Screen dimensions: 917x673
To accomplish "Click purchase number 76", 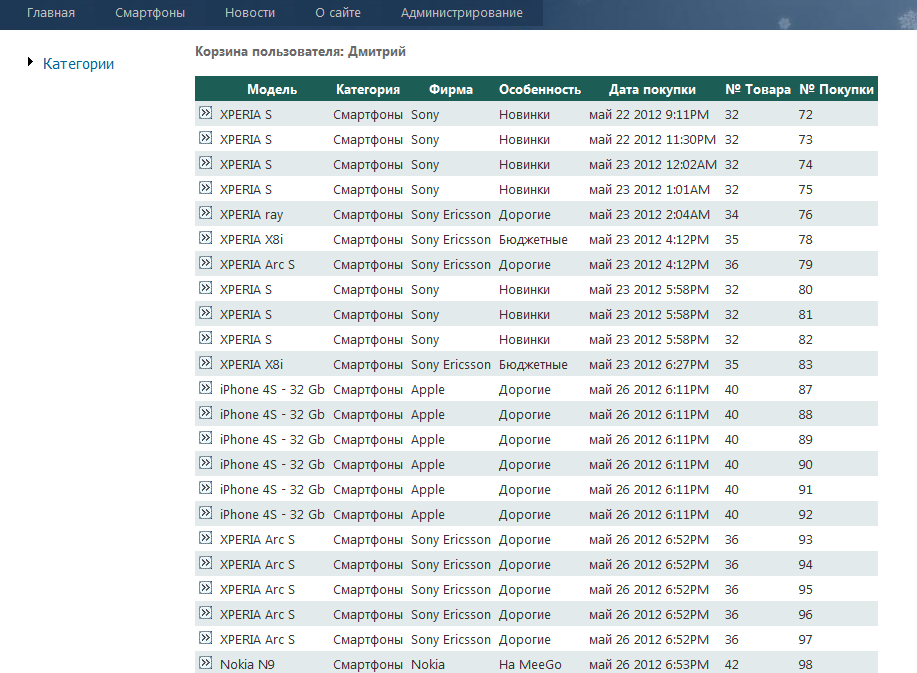I will click(805, 215).
